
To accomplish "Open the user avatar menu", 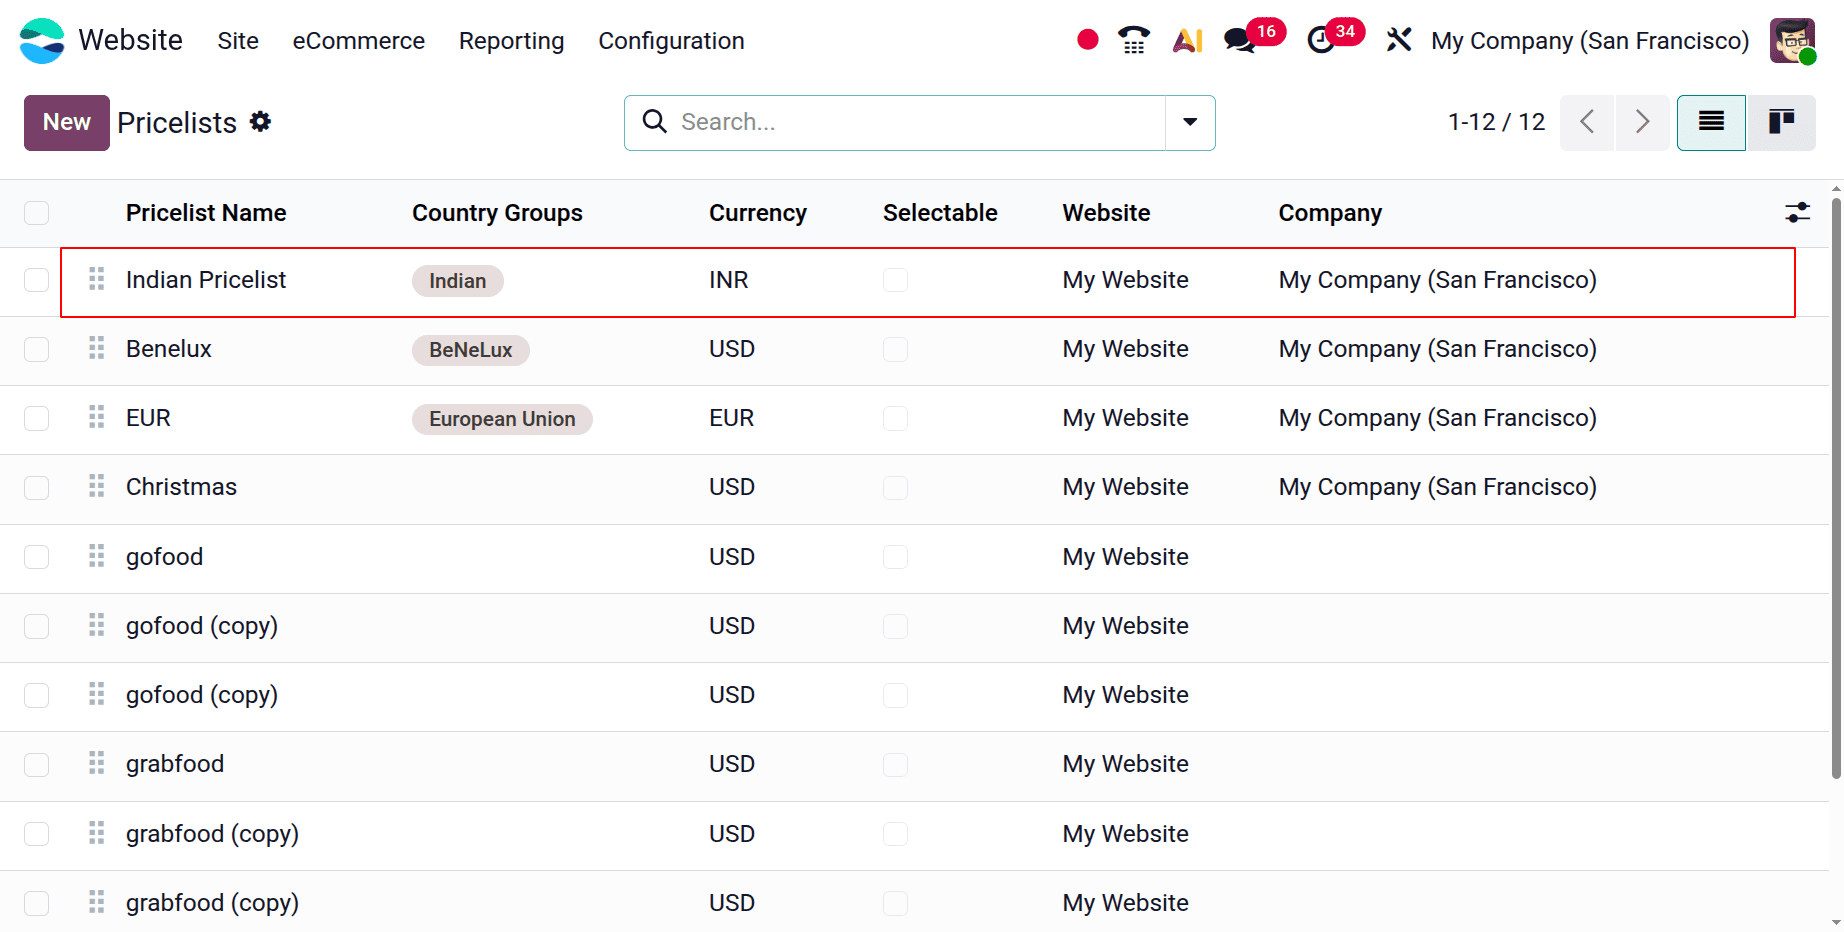I will click(x=1792, y=41).
